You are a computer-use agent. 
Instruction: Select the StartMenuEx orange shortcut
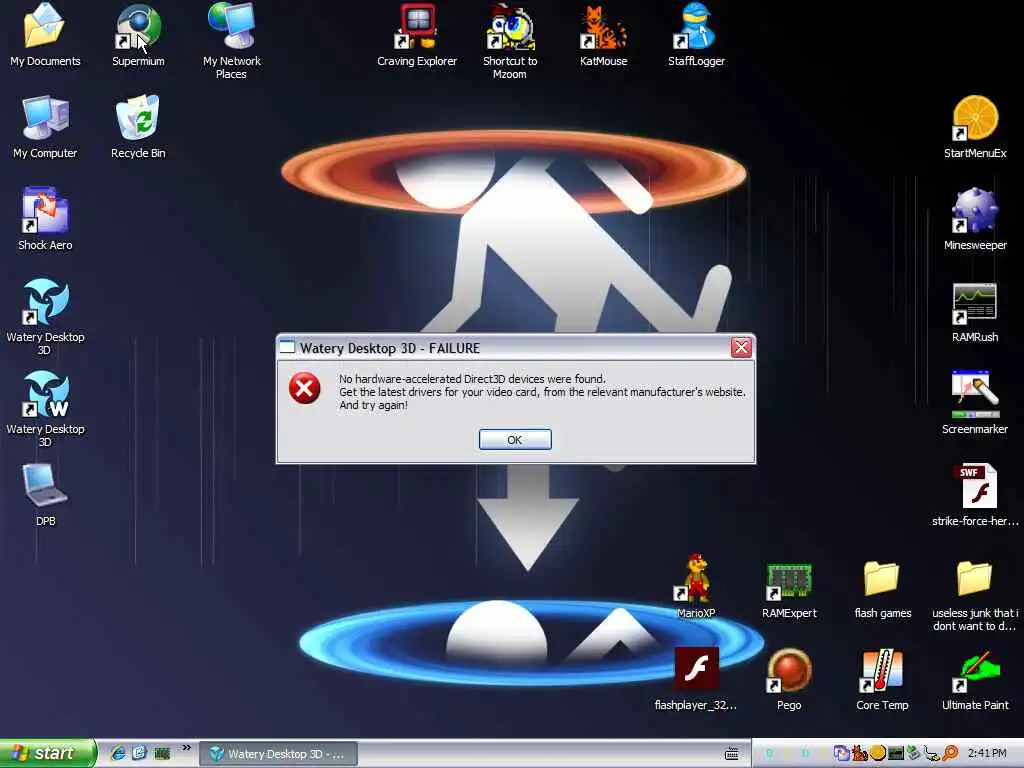(x=975, y=127)
